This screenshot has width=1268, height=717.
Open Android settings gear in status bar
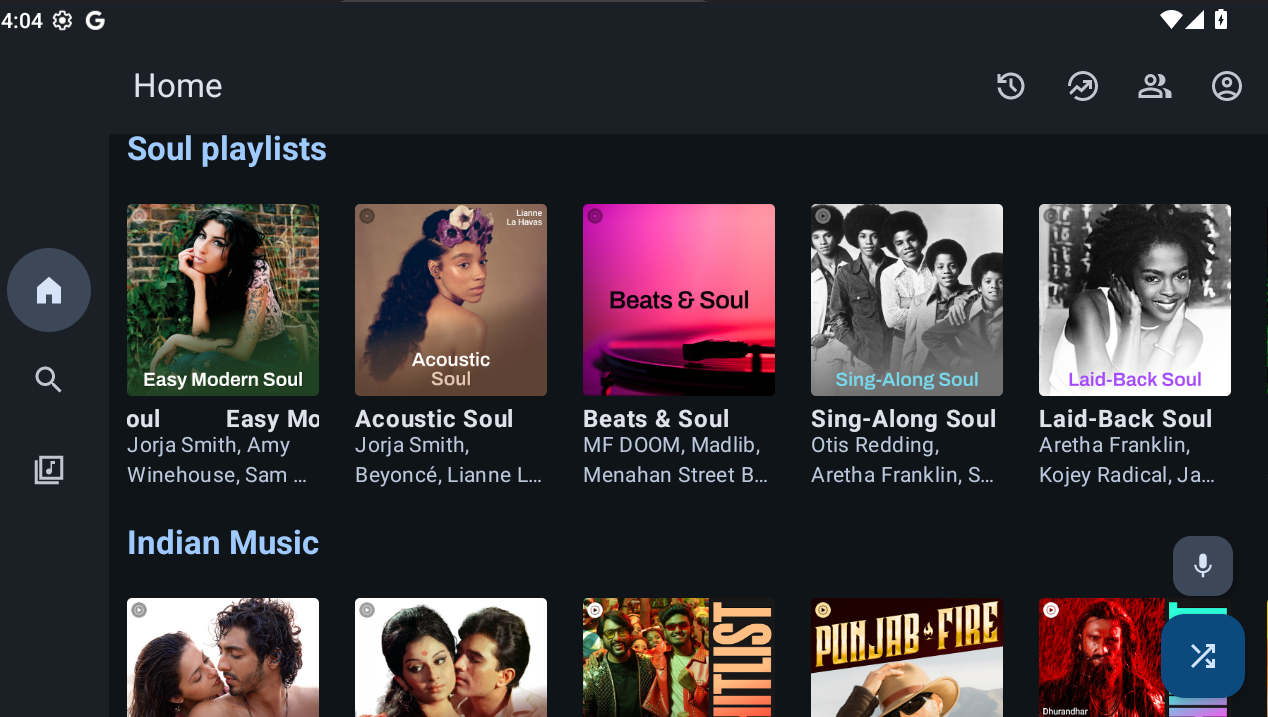(x=63, y=20)
